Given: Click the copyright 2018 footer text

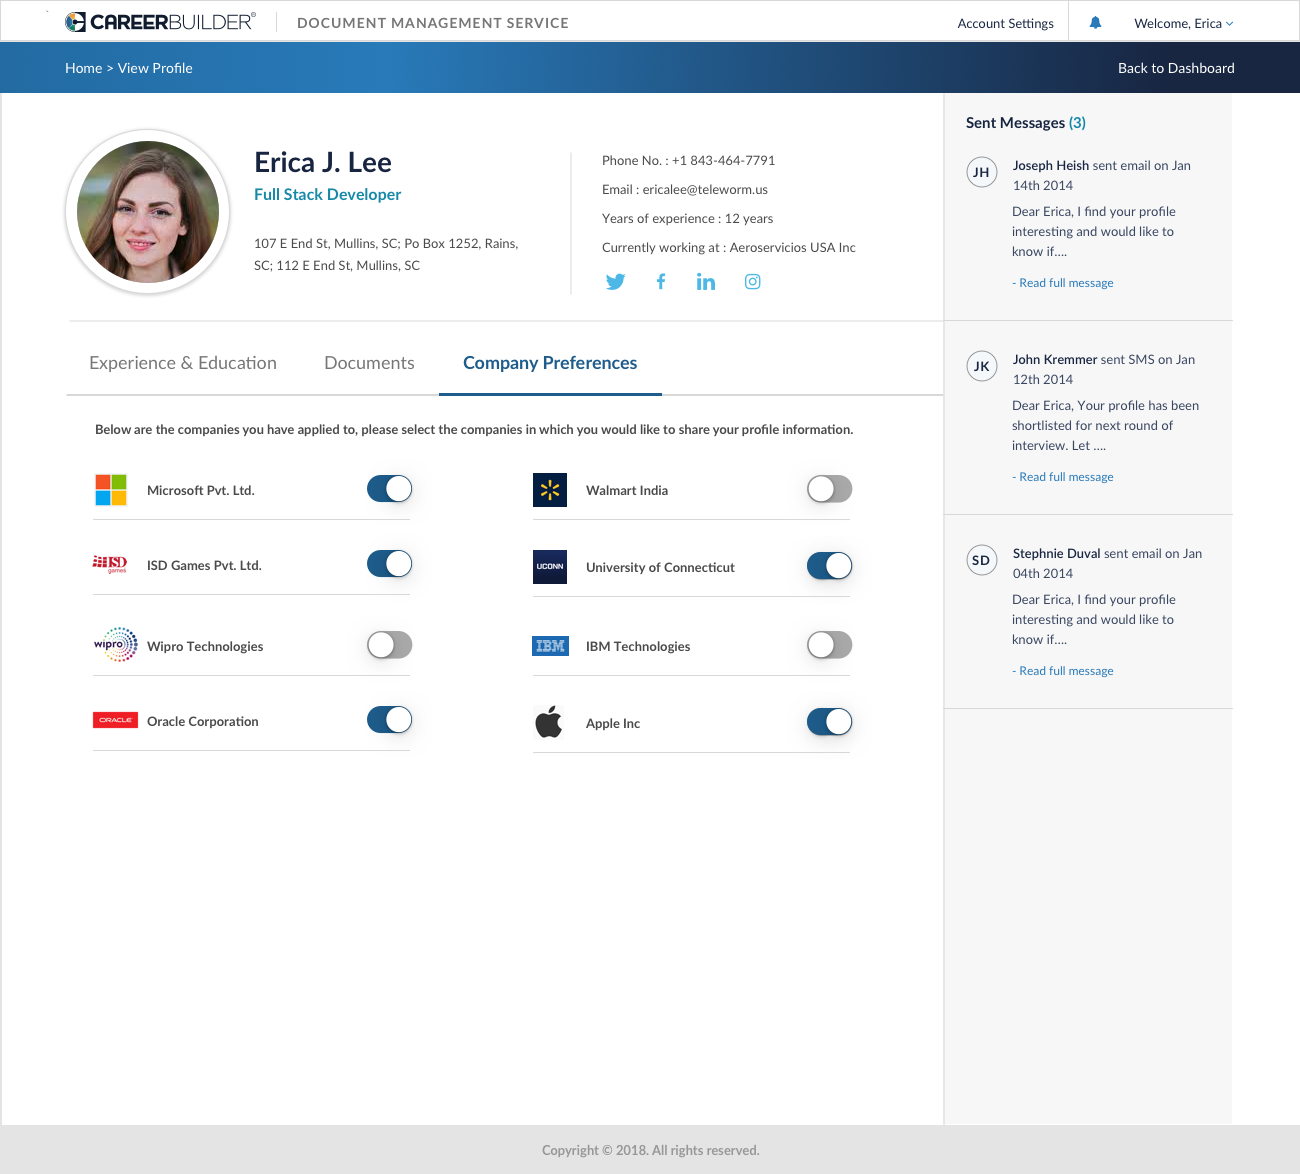Looking at the screenshot, I should (650, 1150).
